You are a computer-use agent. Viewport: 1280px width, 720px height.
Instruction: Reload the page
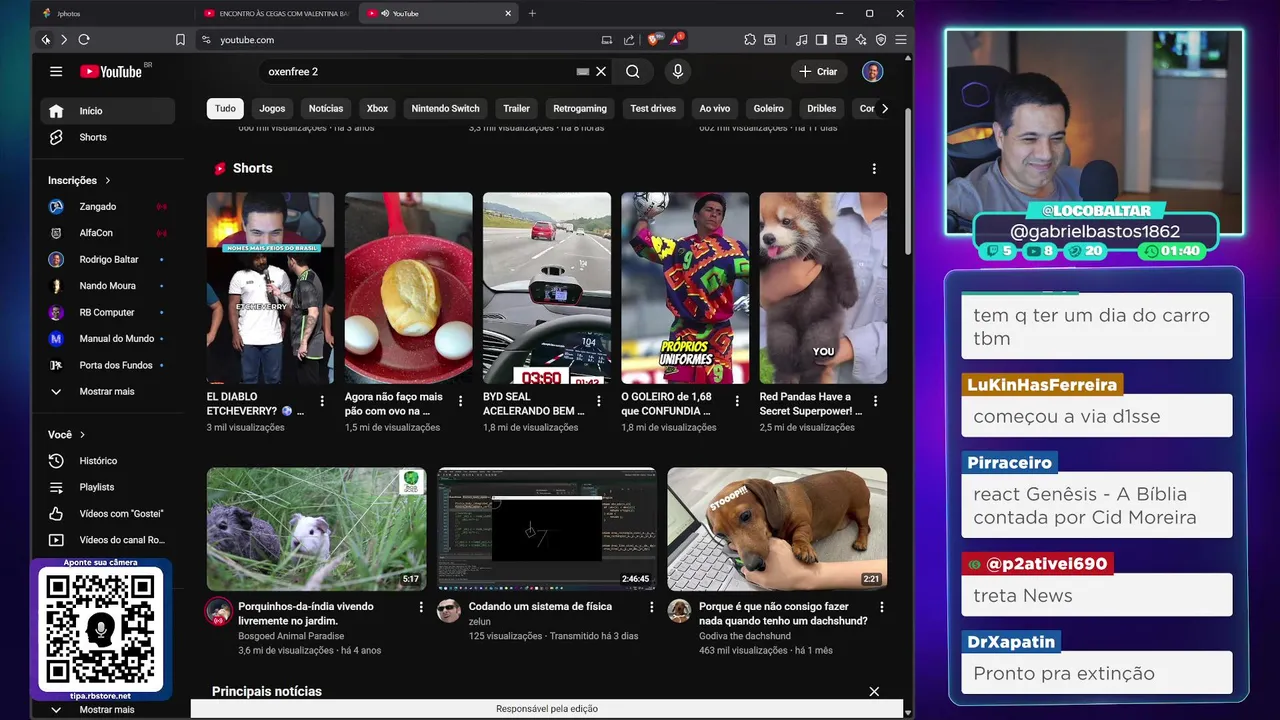tap(84, 40)
